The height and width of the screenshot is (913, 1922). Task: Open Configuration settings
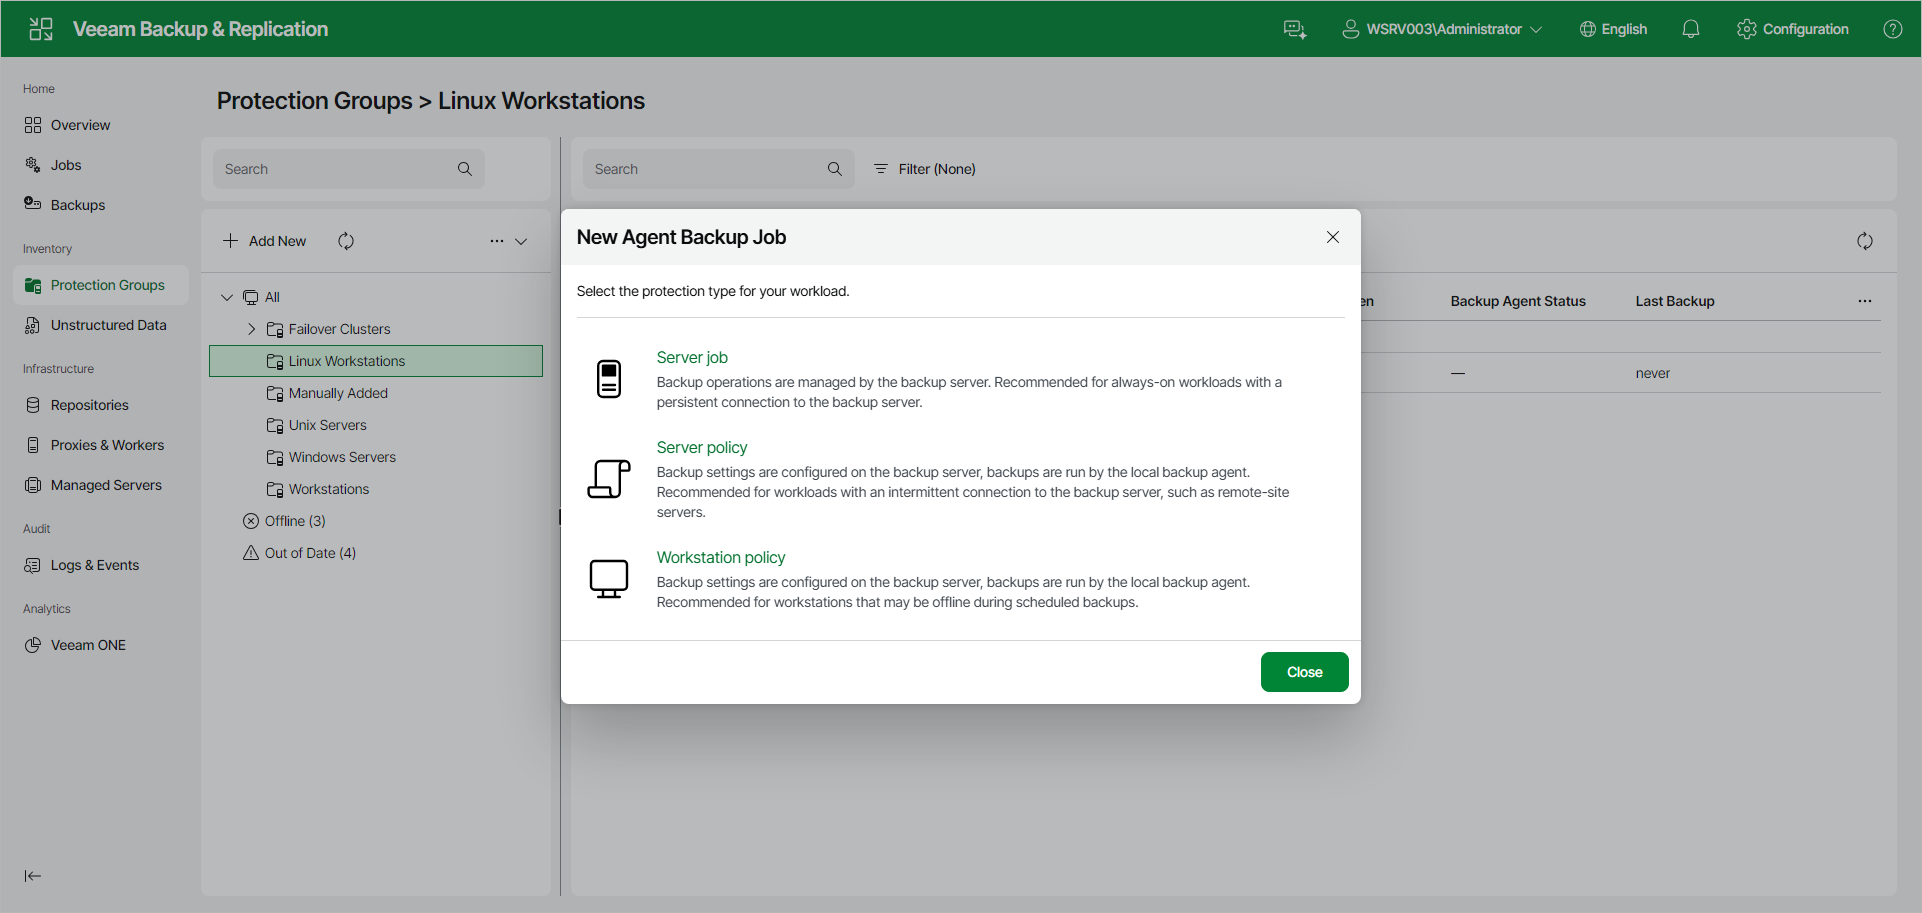pyautogui.click(x=1793, y=29)
